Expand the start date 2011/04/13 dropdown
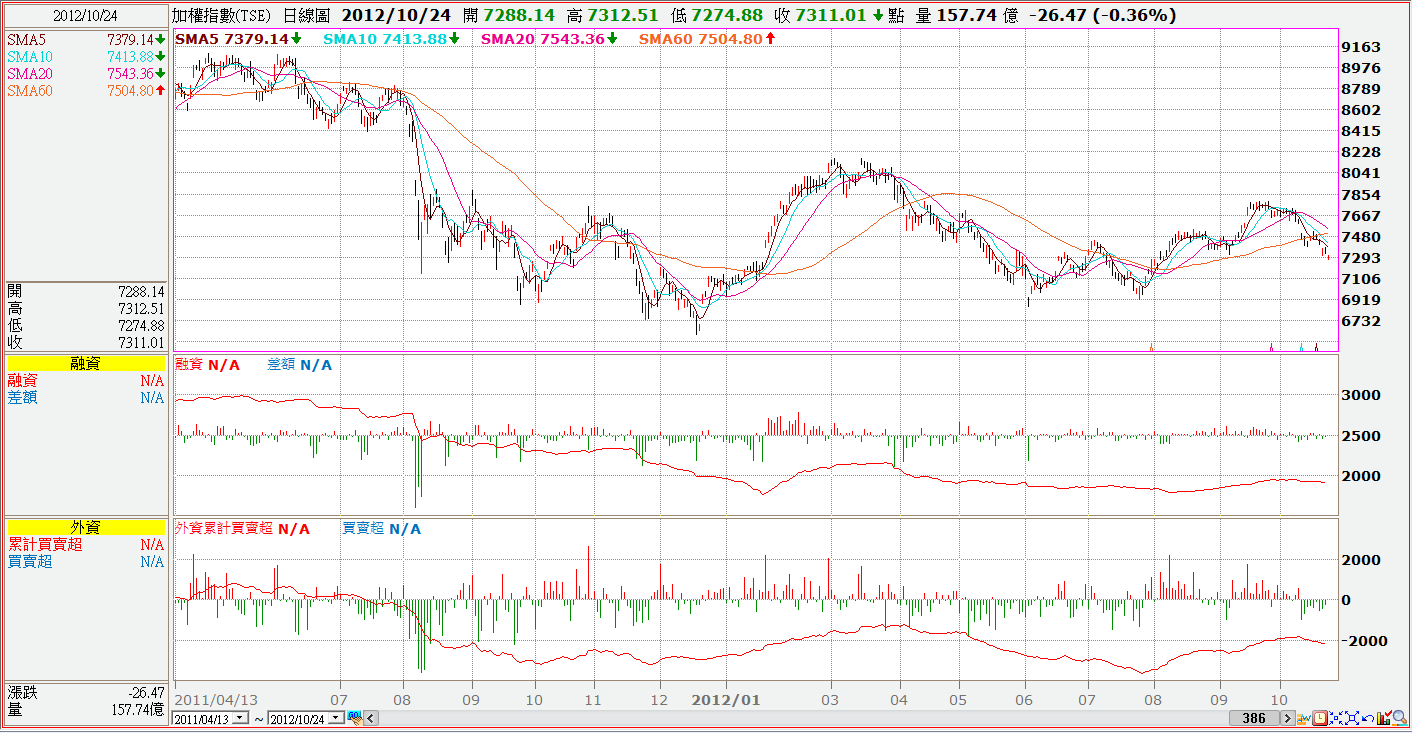Image resolution: width=1412 pixels, height=733 pixels. 240,717
